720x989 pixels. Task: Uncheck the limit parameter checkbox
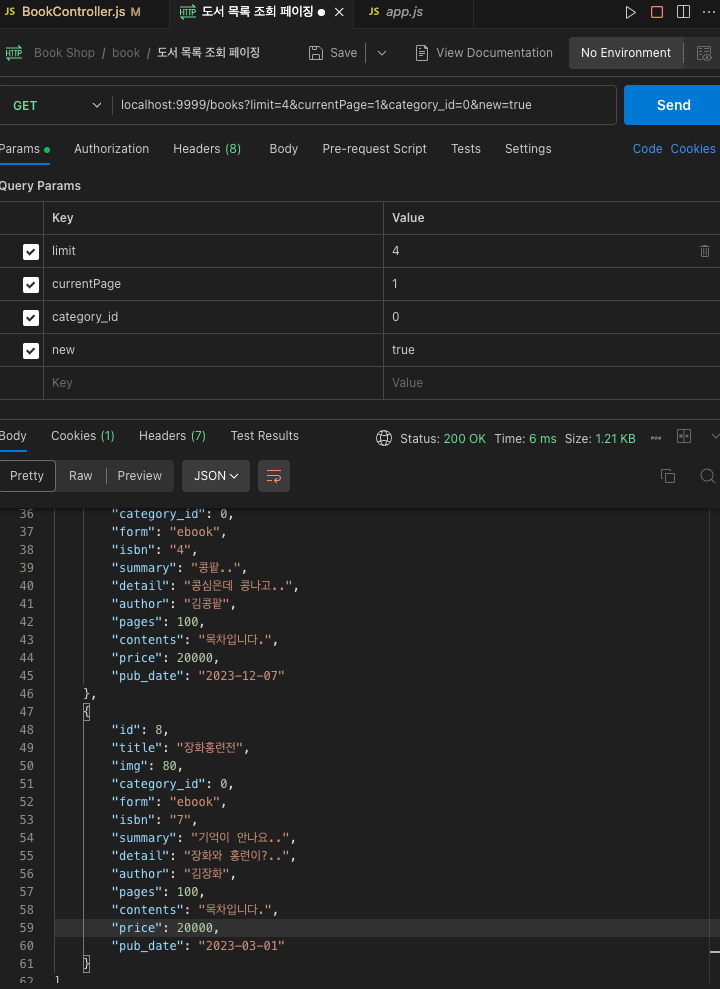coord(30,252)
